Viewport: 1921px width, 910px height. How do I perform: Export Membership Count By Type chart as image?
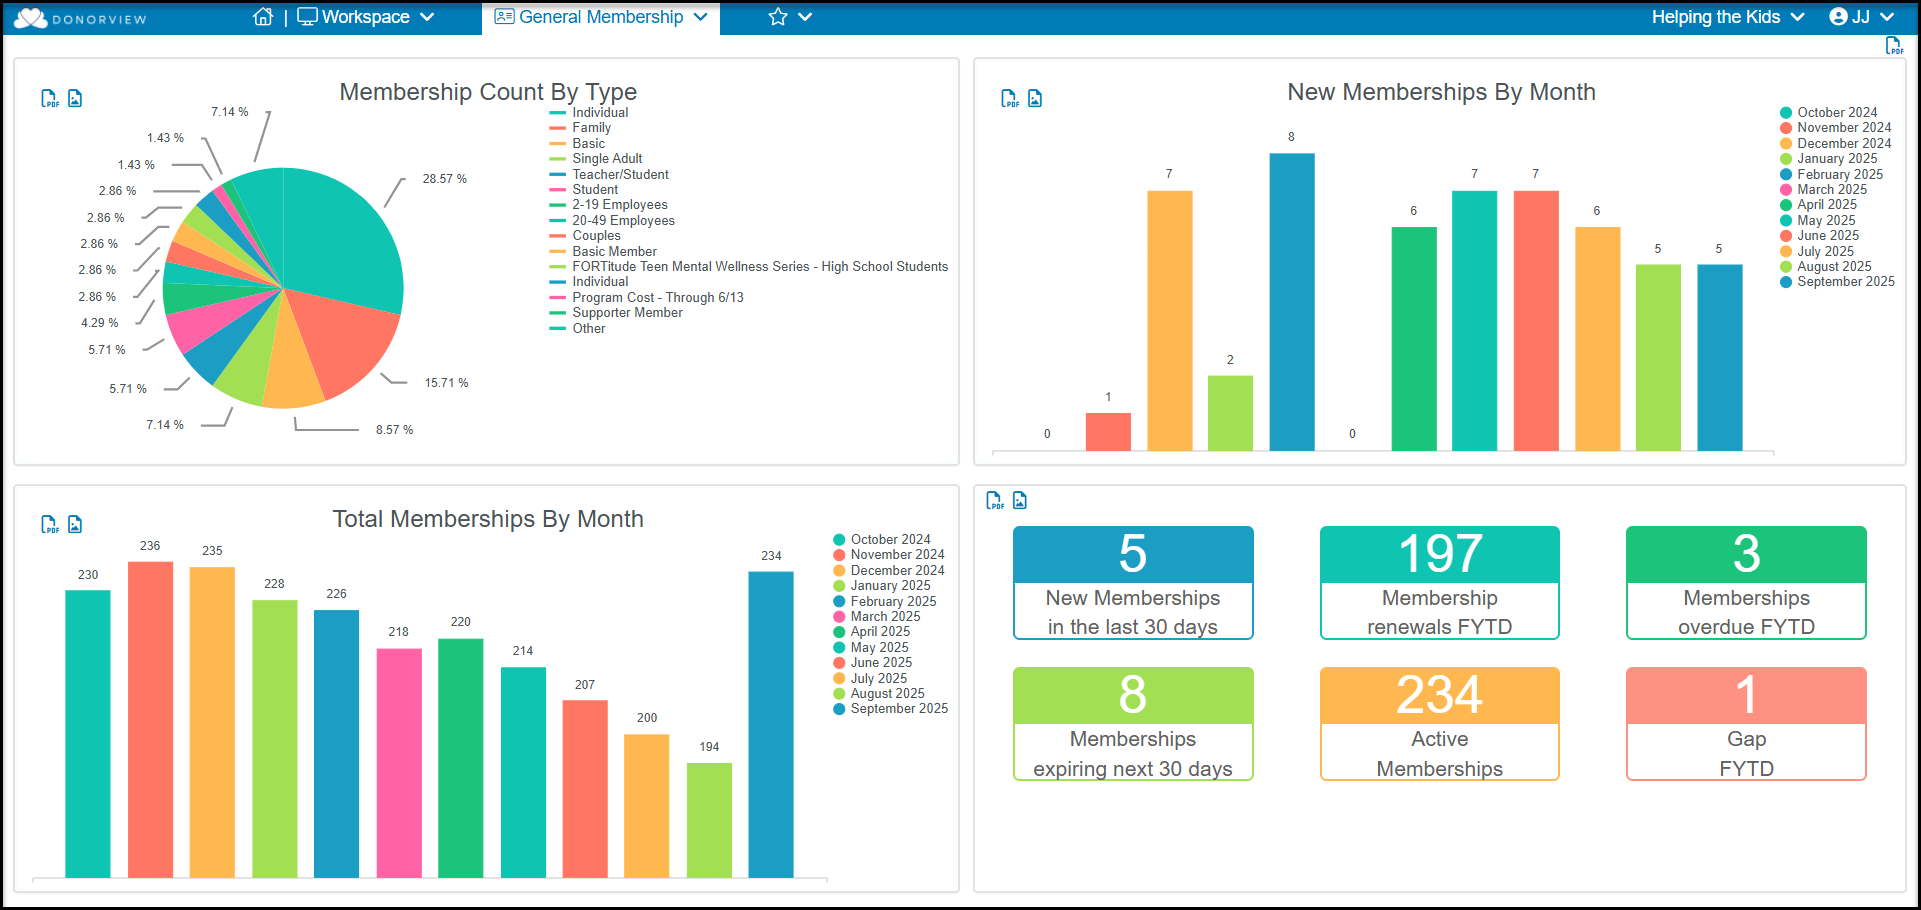tap(75, 98)
